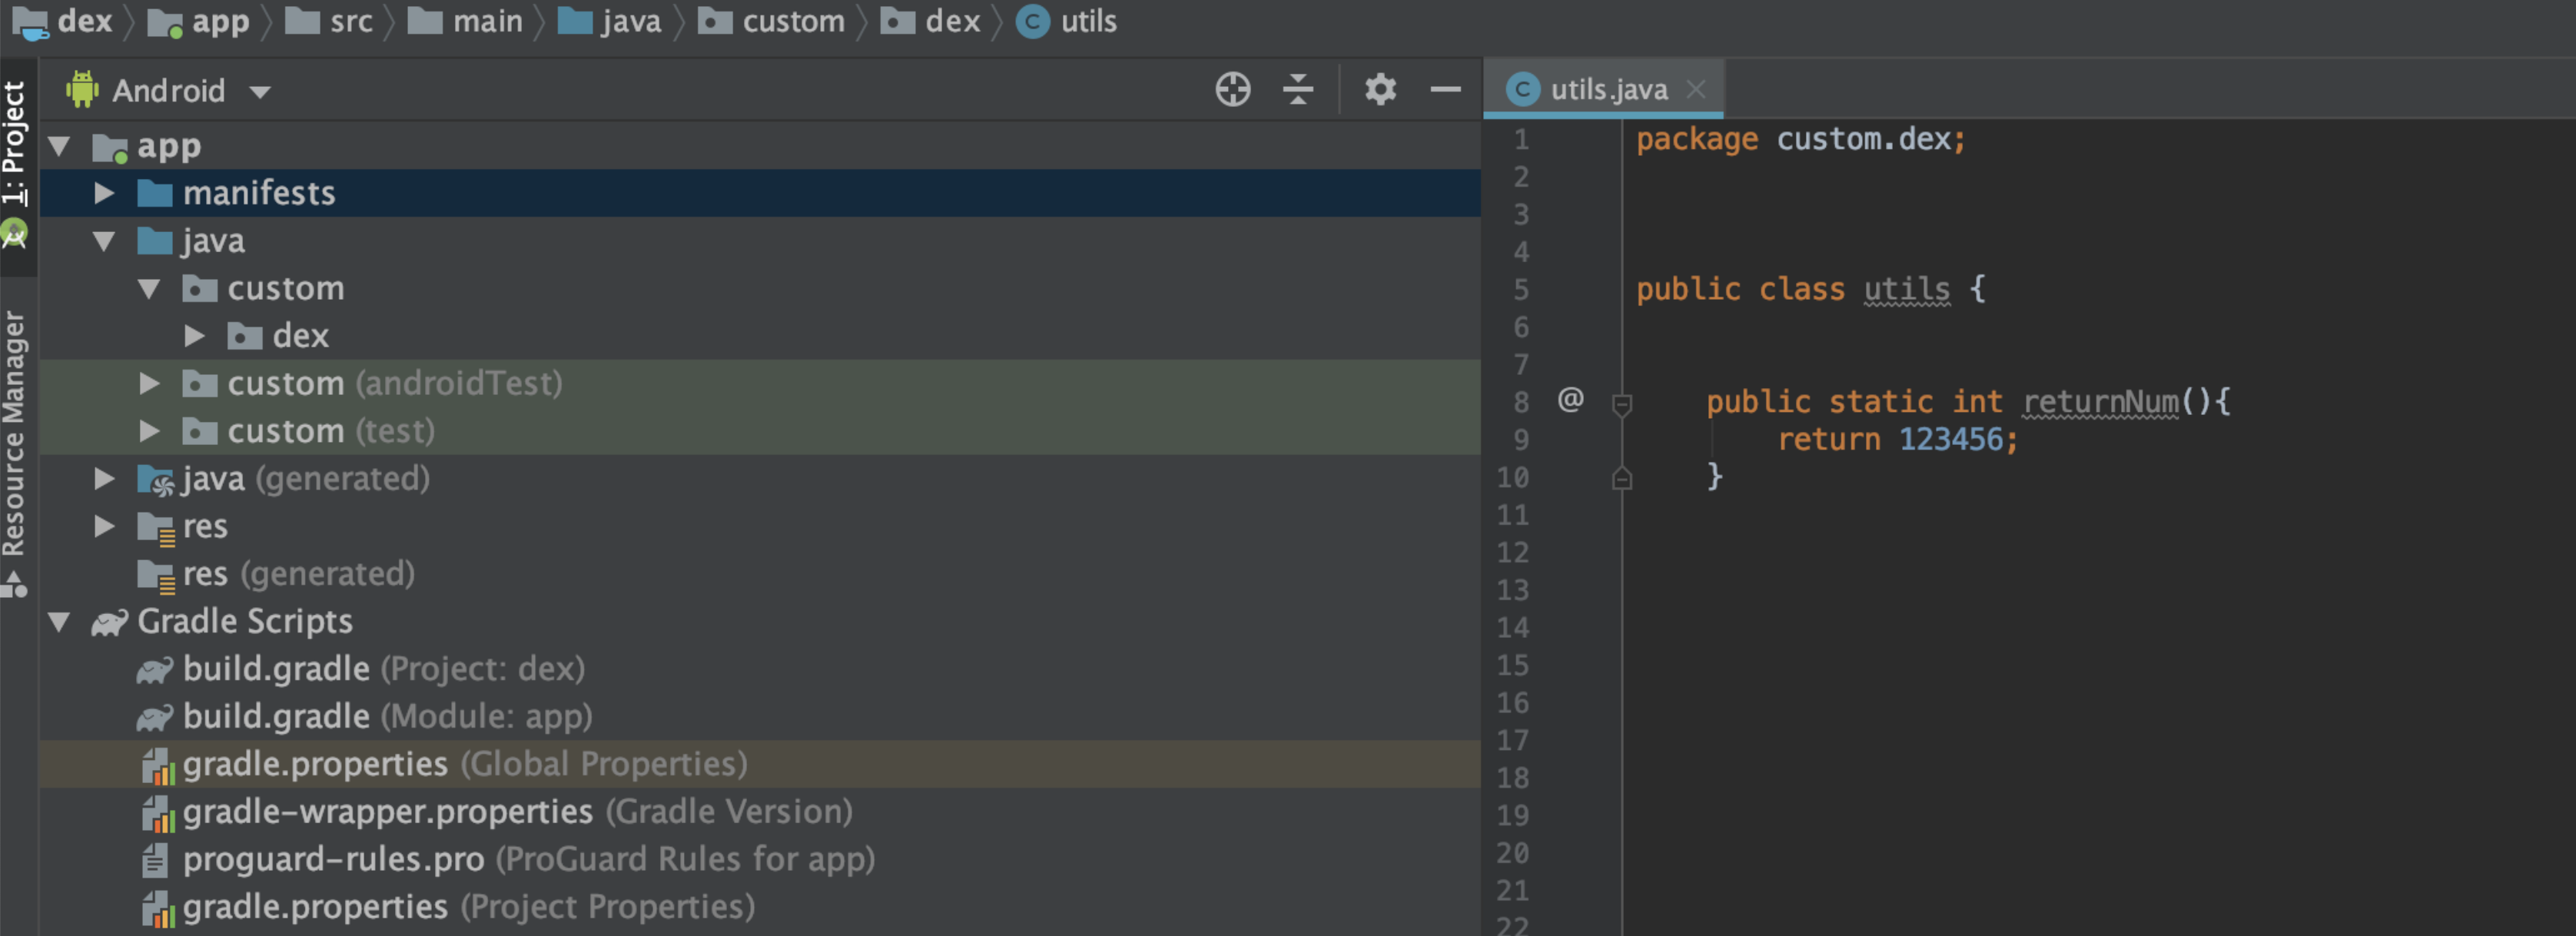Click the utils class icon in breadcrumb
The width and height of the screenshot is (2576, 936).
click(x=1034, y=21)
